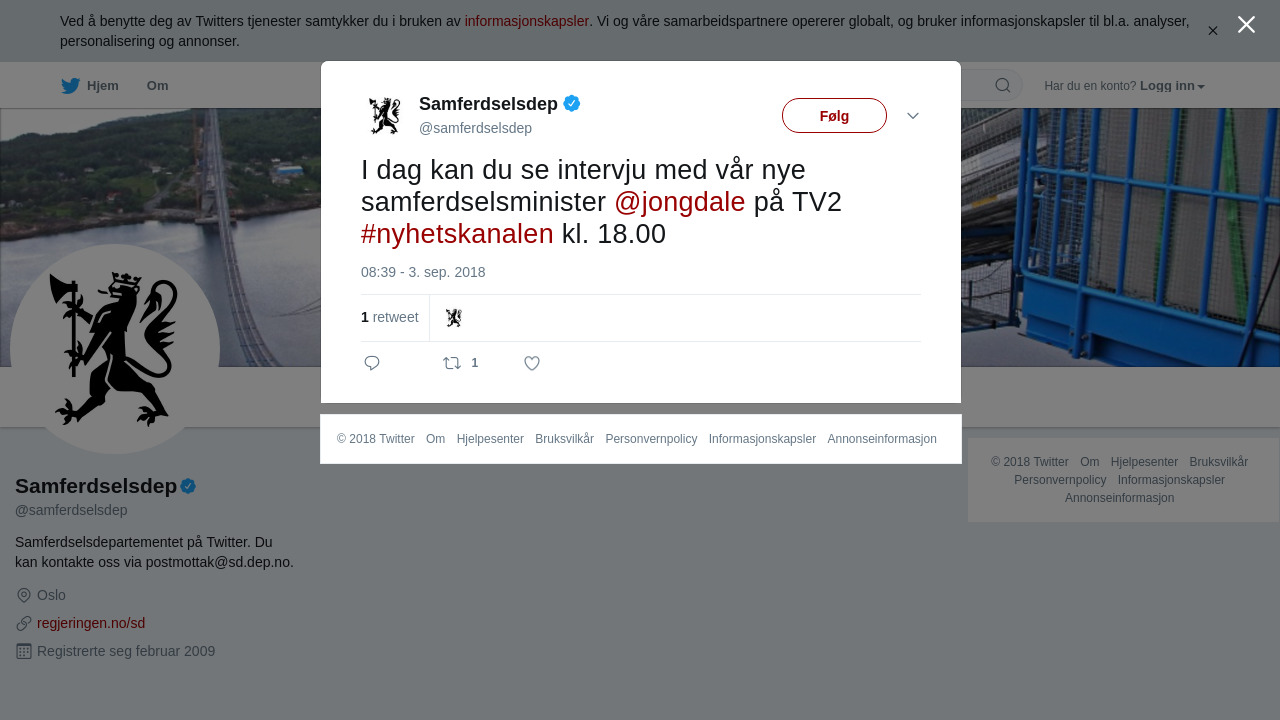
Task: Open regjeringen.no/sd profile link
Action: [91, 623]
